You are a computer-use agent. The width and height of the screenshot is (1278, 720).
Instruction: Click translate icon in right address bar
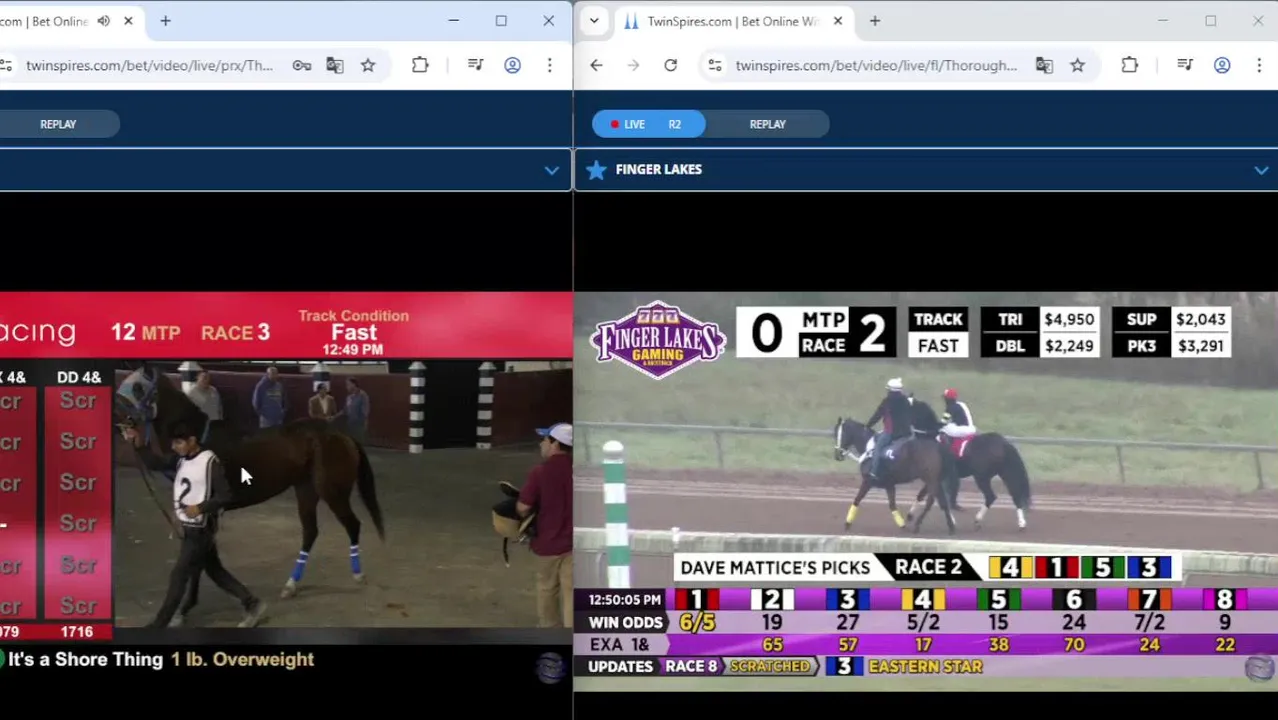click(1044, 65)
